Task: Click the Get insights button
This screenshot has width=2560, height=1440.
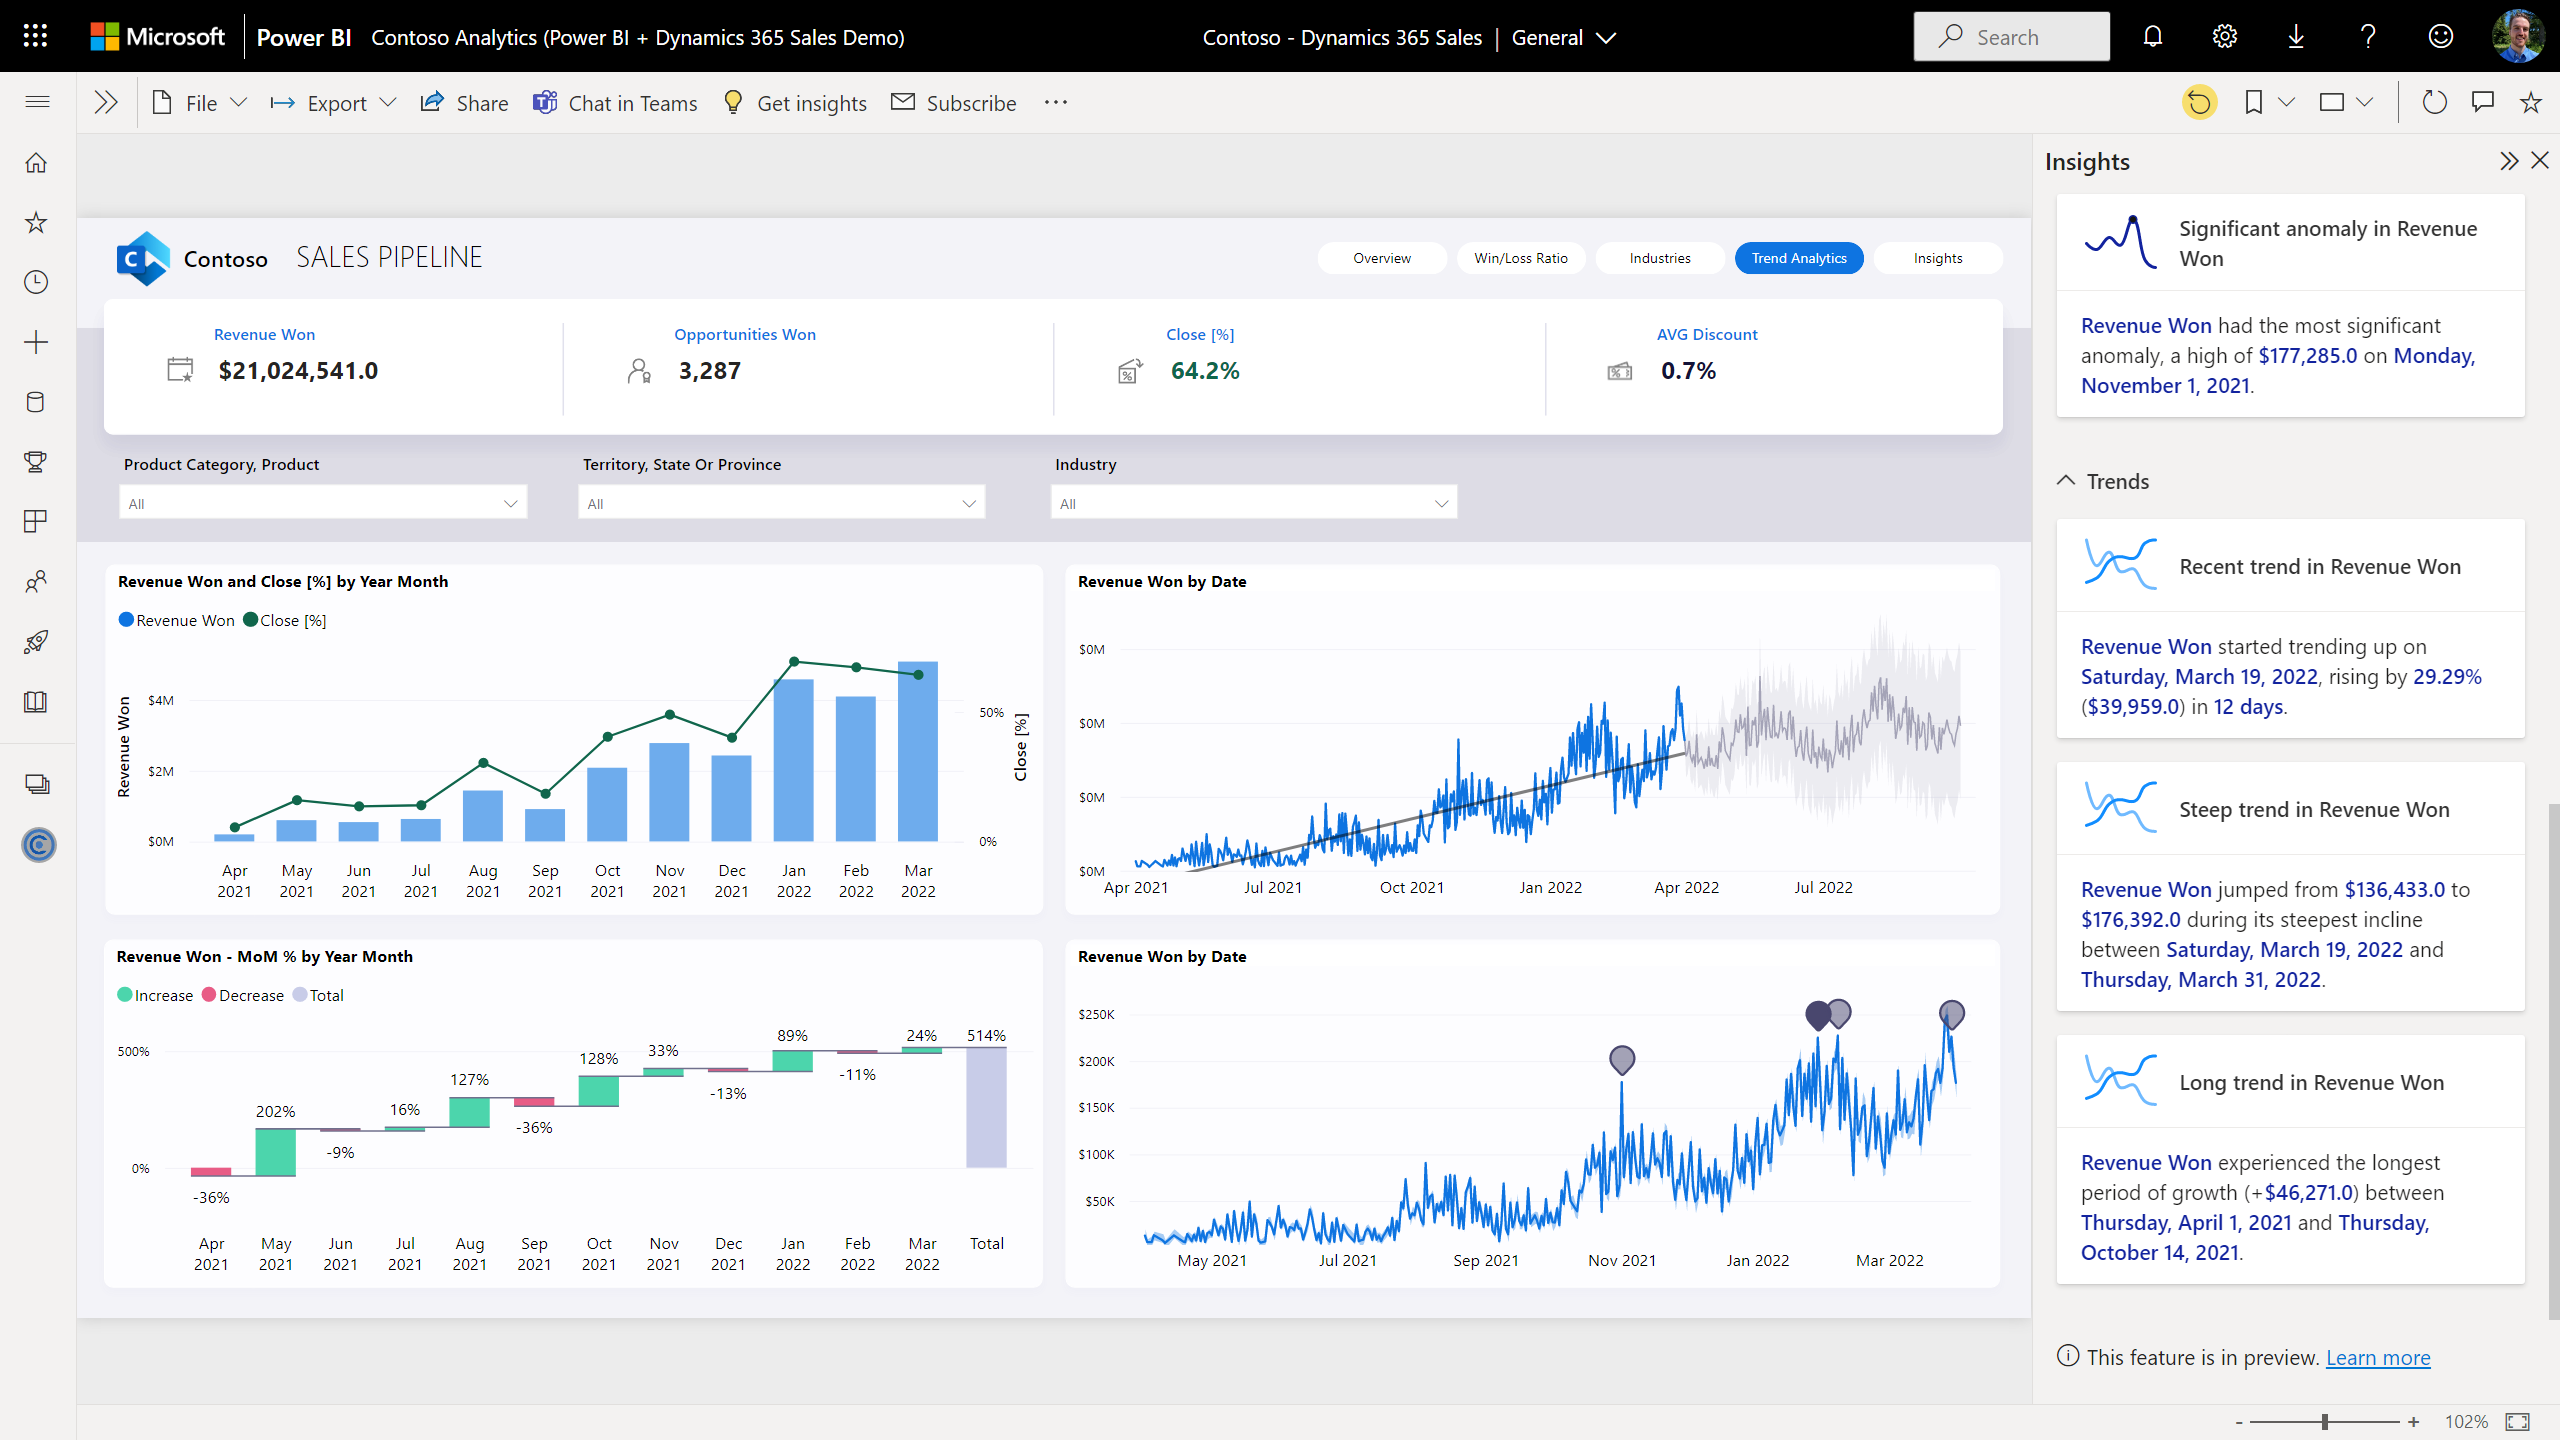Action: tap(794, 102)
